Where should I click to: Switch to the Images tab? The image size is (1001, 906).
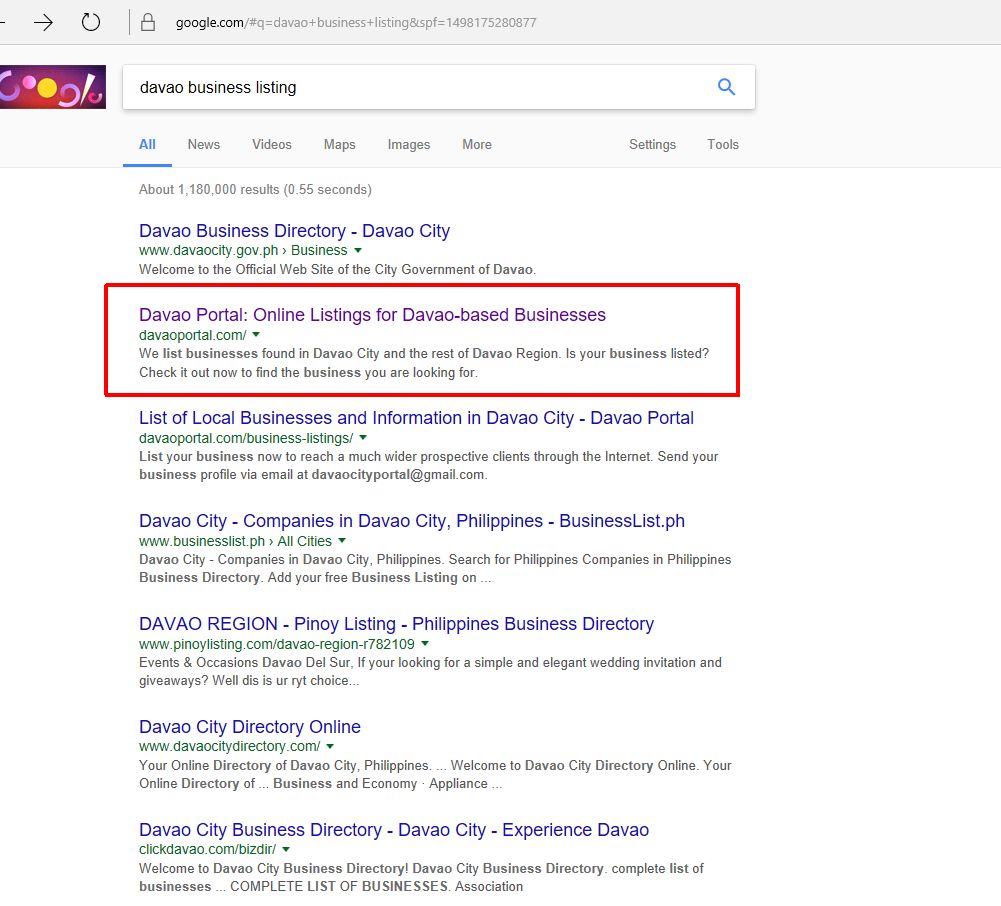(409, 144)
